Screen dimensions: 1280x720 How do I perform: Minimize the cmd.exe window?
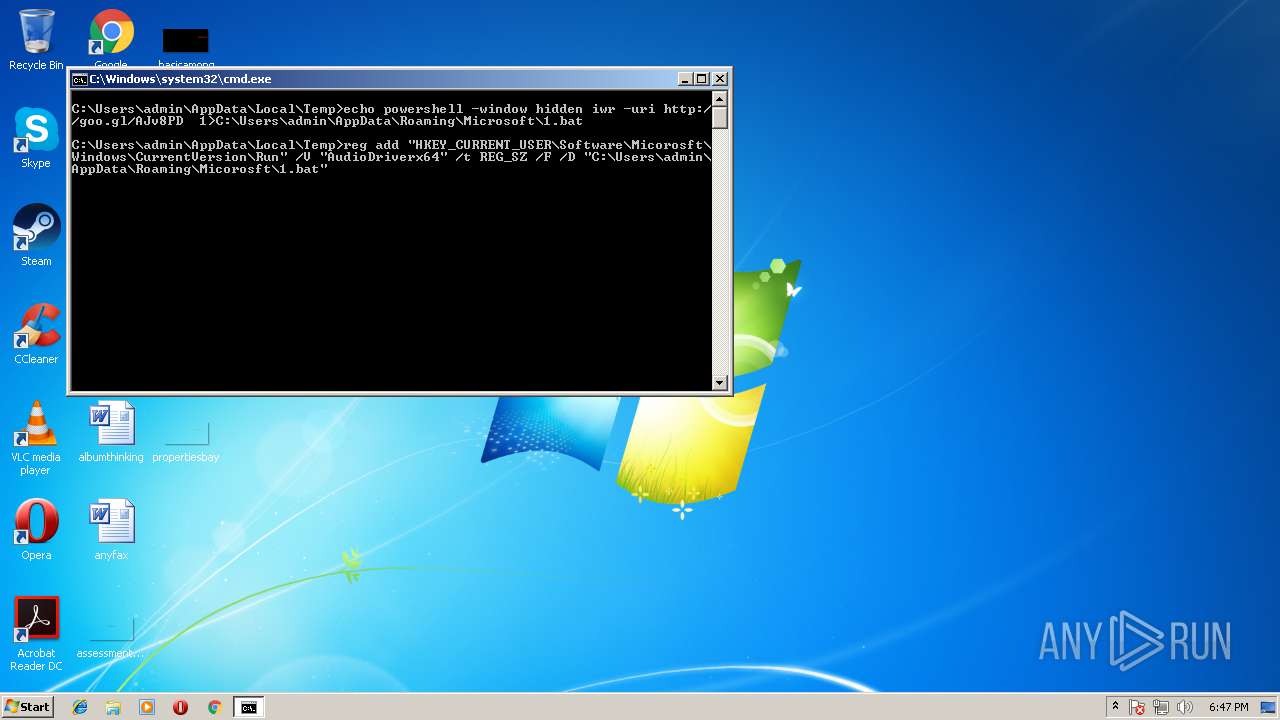pyautogui.click(x=685, y=79)
